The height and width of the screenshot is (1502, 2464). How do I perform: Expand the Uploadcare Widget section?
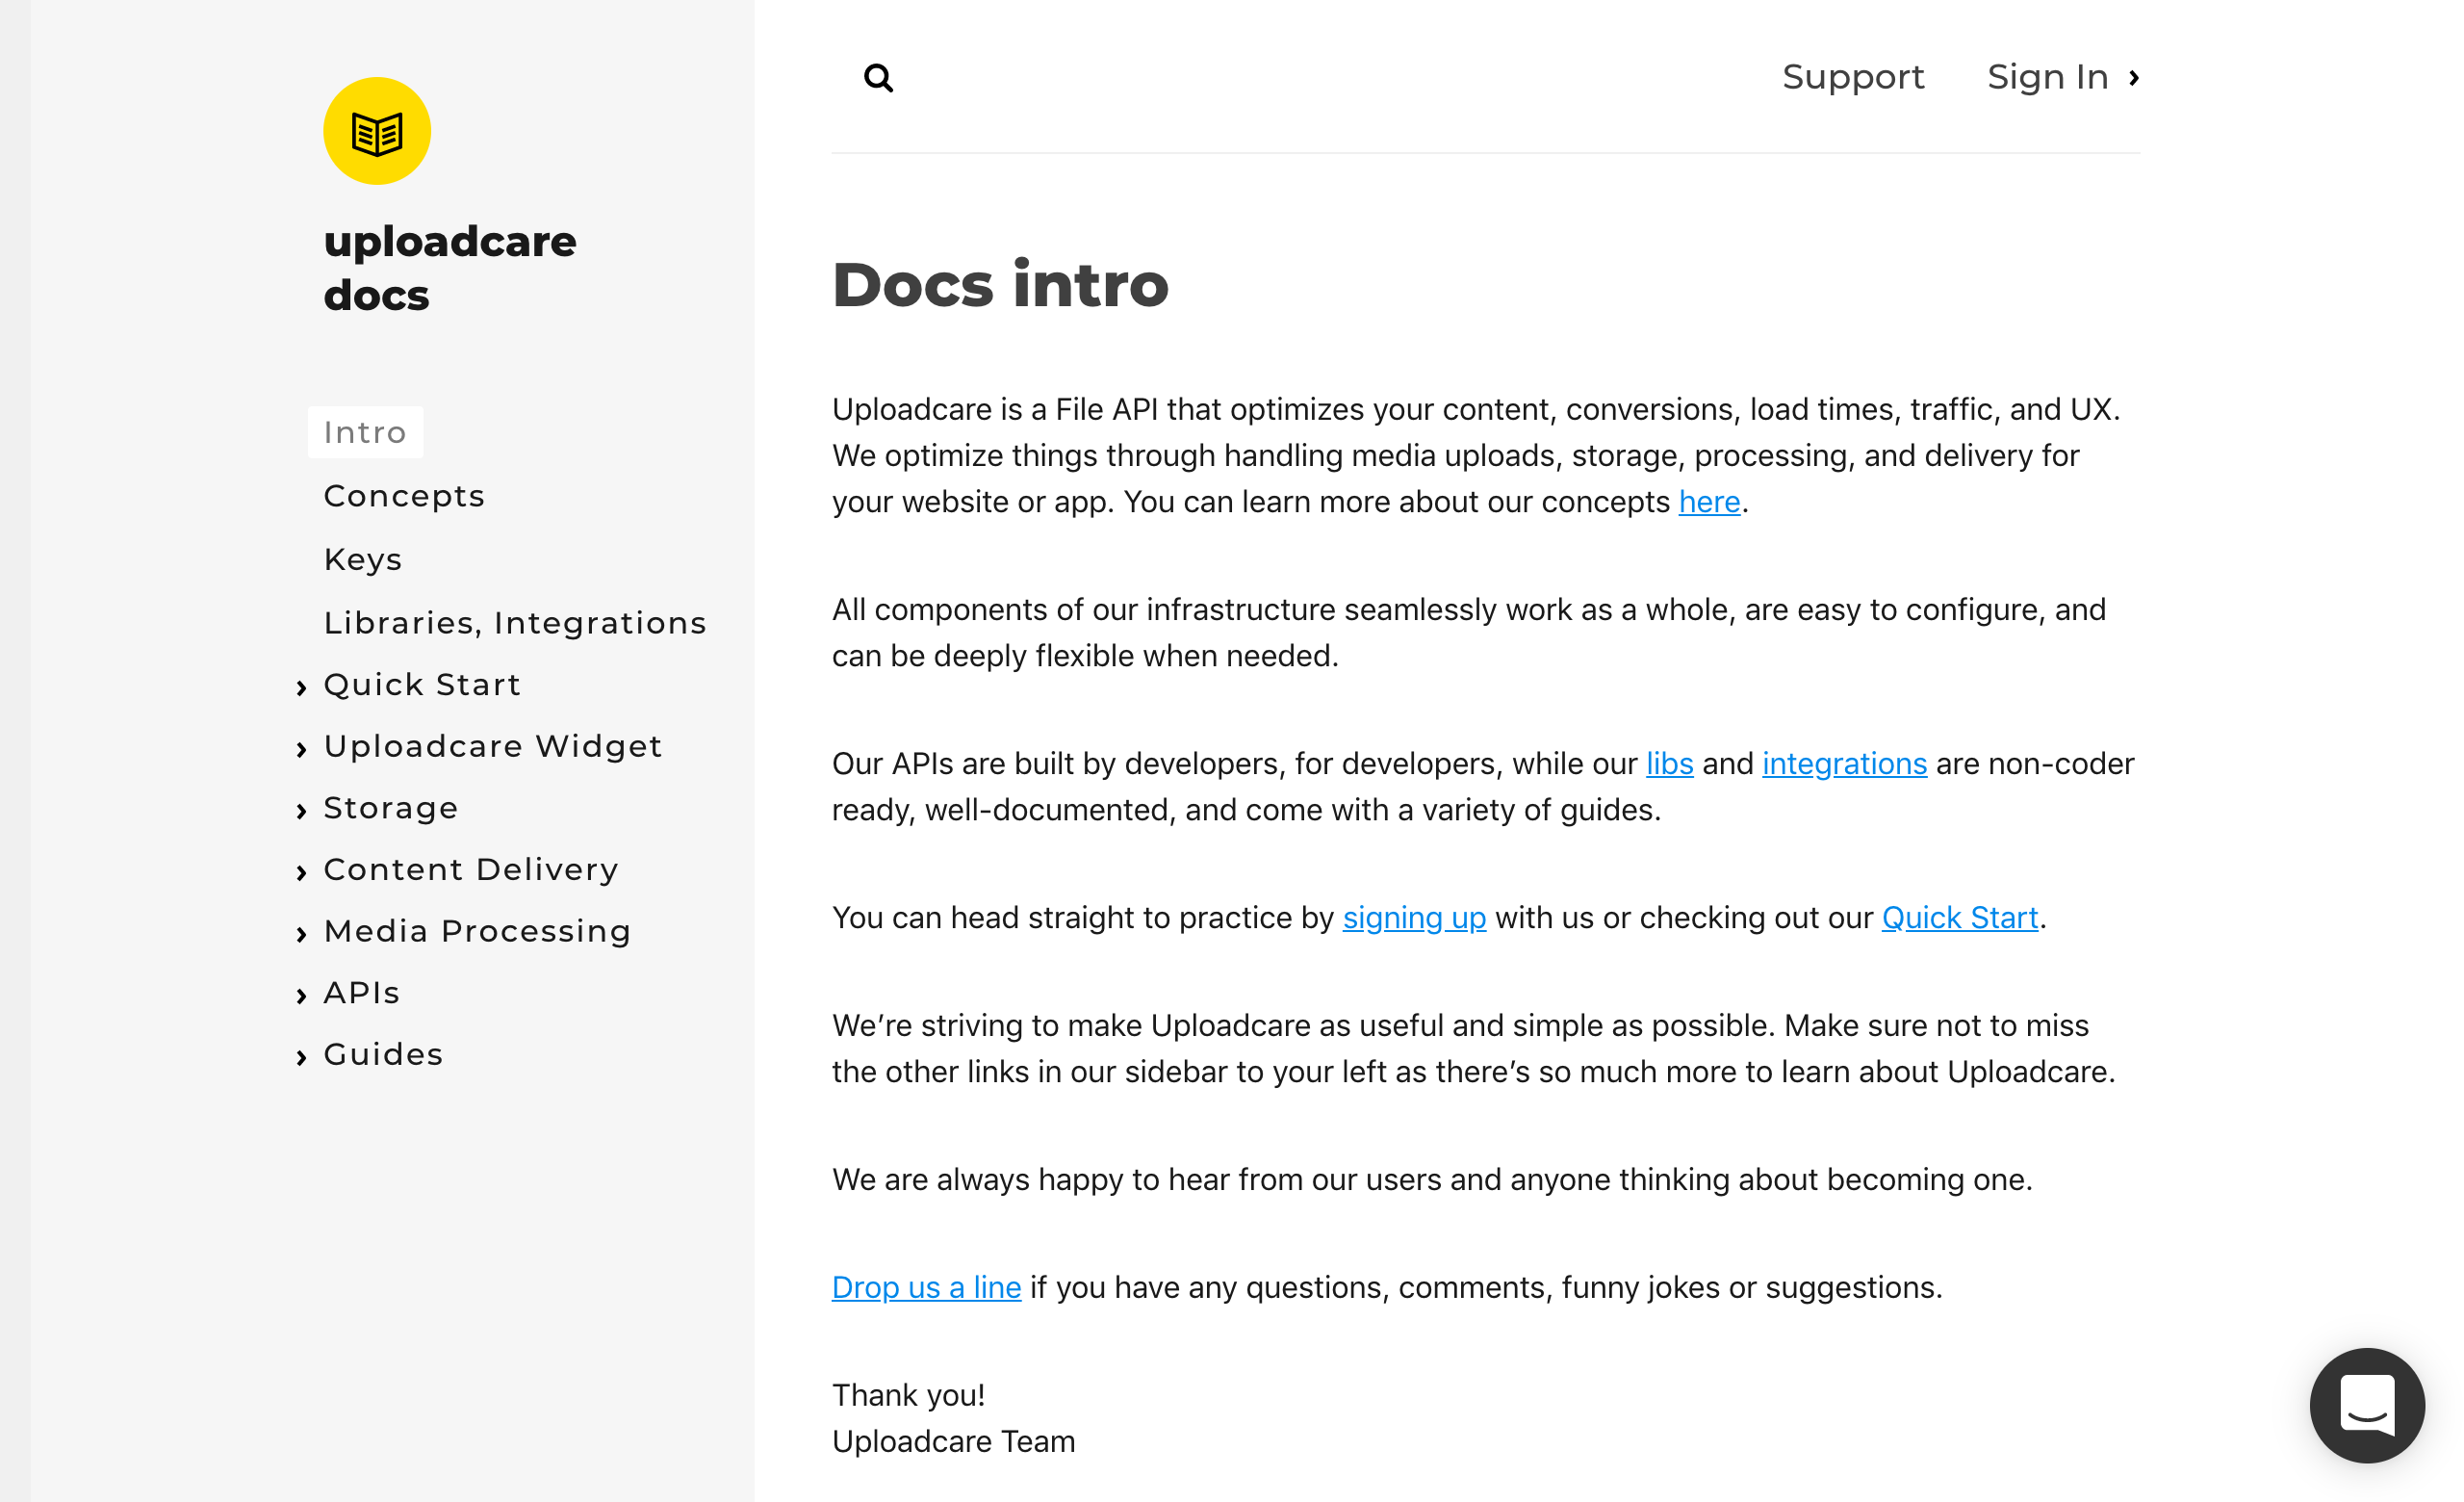pos(492,746)
